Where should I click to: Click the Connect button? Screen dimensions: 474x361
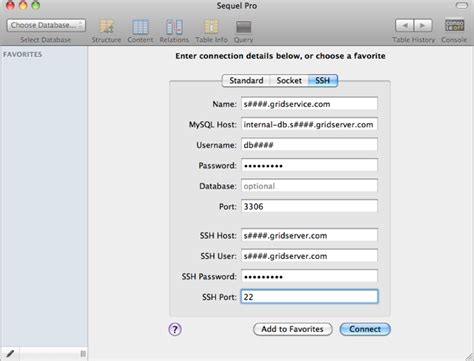[365, 329]
